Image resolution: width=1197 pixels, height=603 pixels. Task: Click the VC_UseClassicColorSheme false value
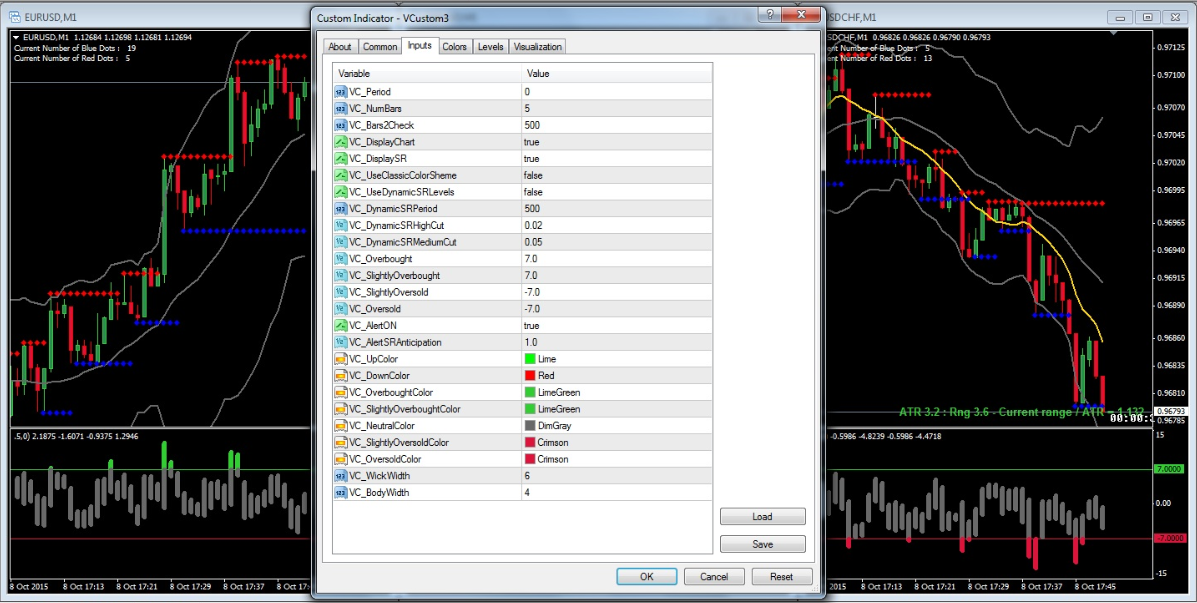tap(534, 176)
